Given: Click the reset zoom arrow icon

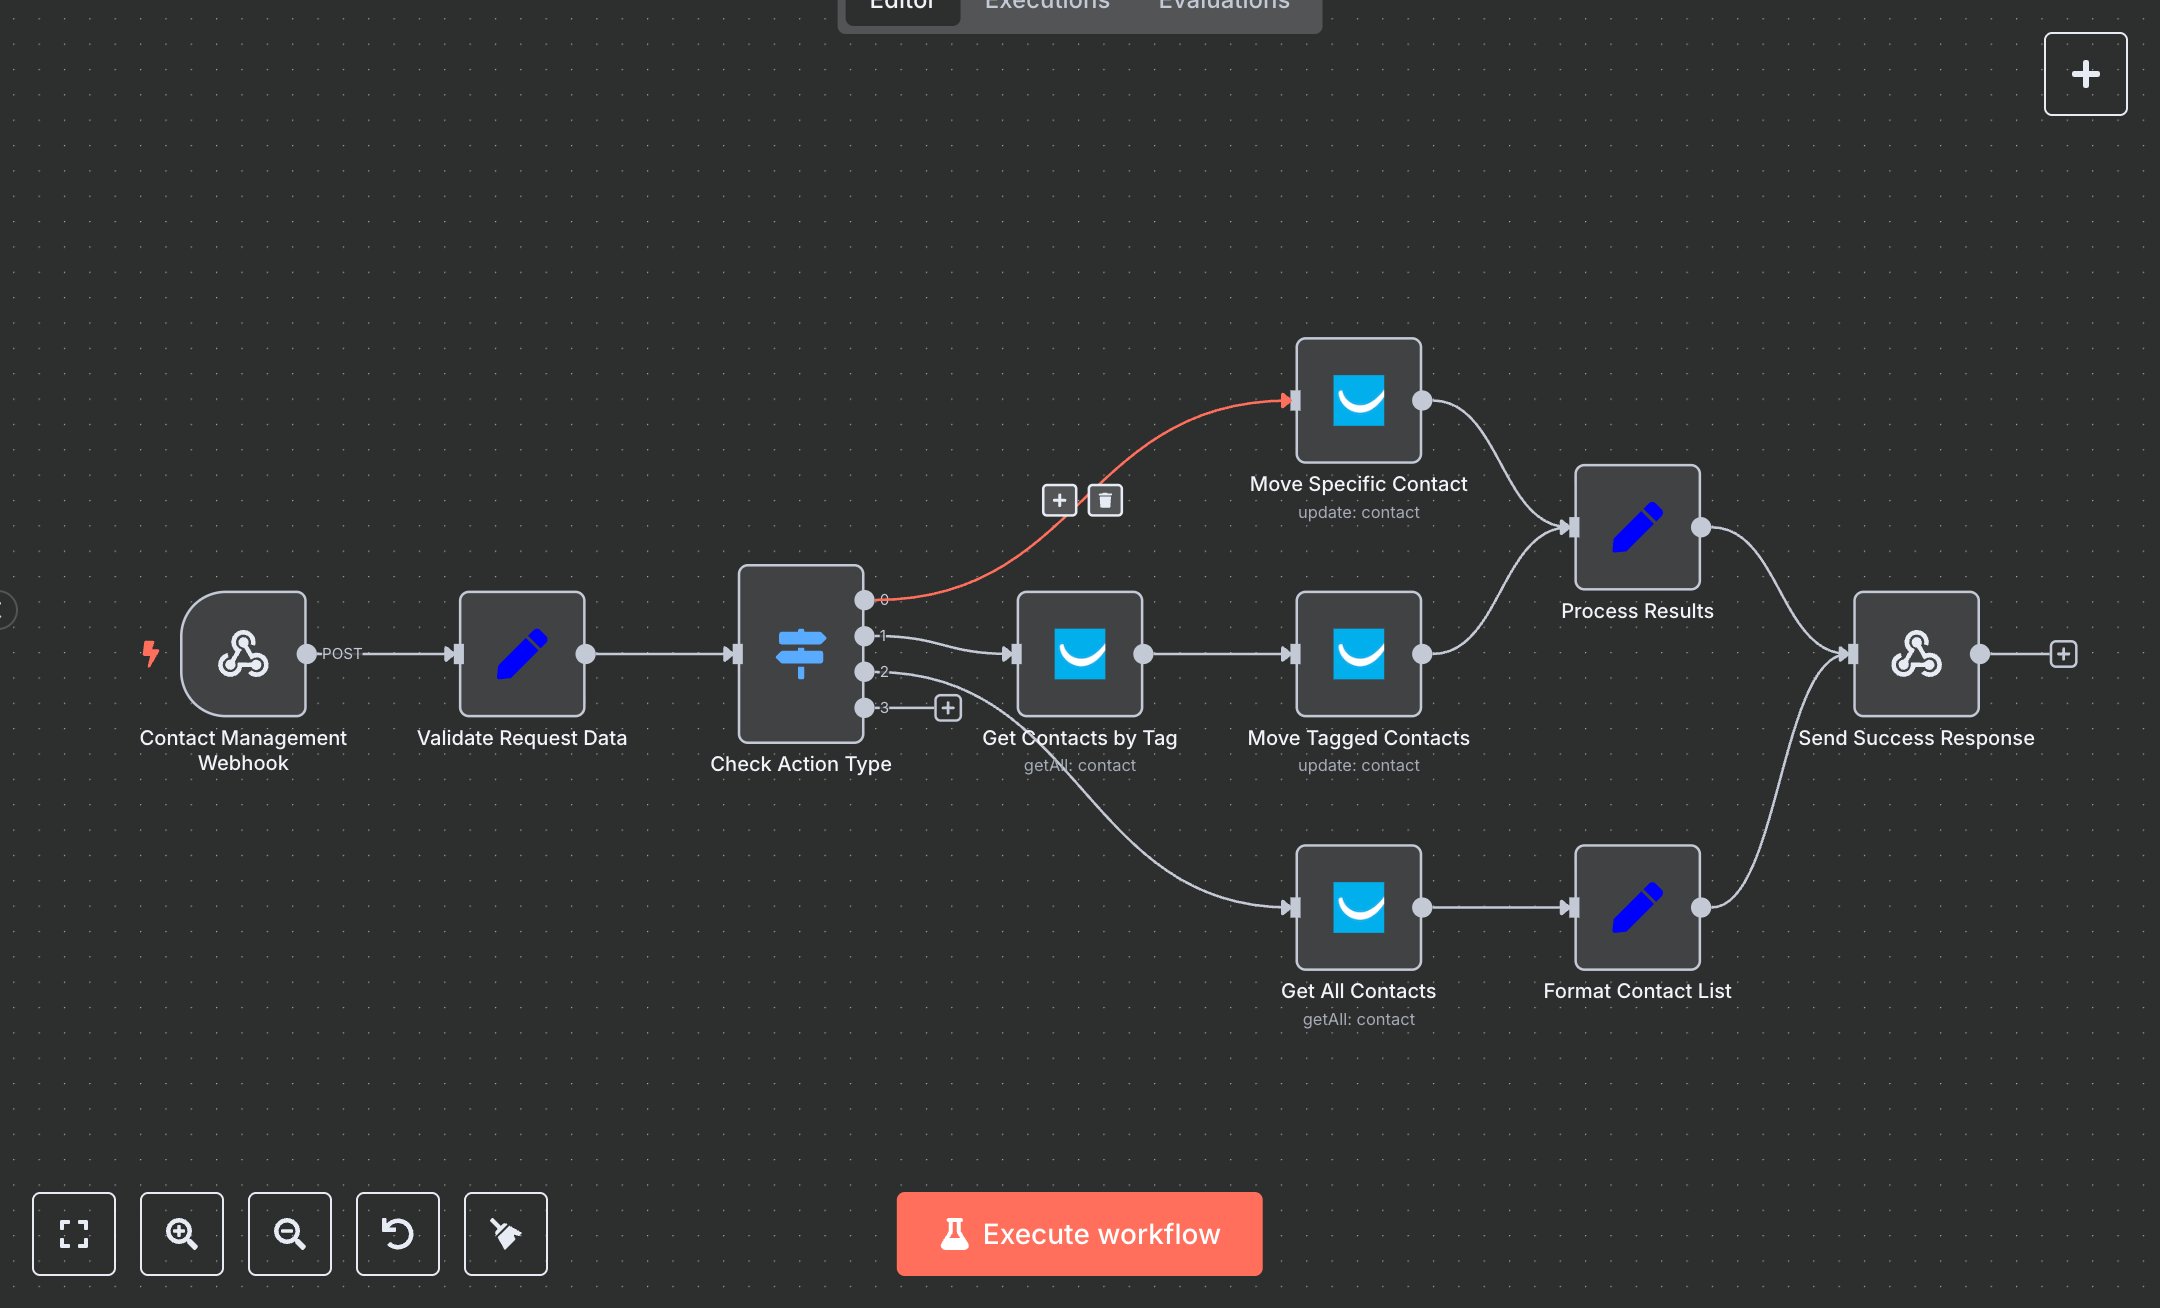Looking at the screenshot, I should click(x=397, y=1234).
